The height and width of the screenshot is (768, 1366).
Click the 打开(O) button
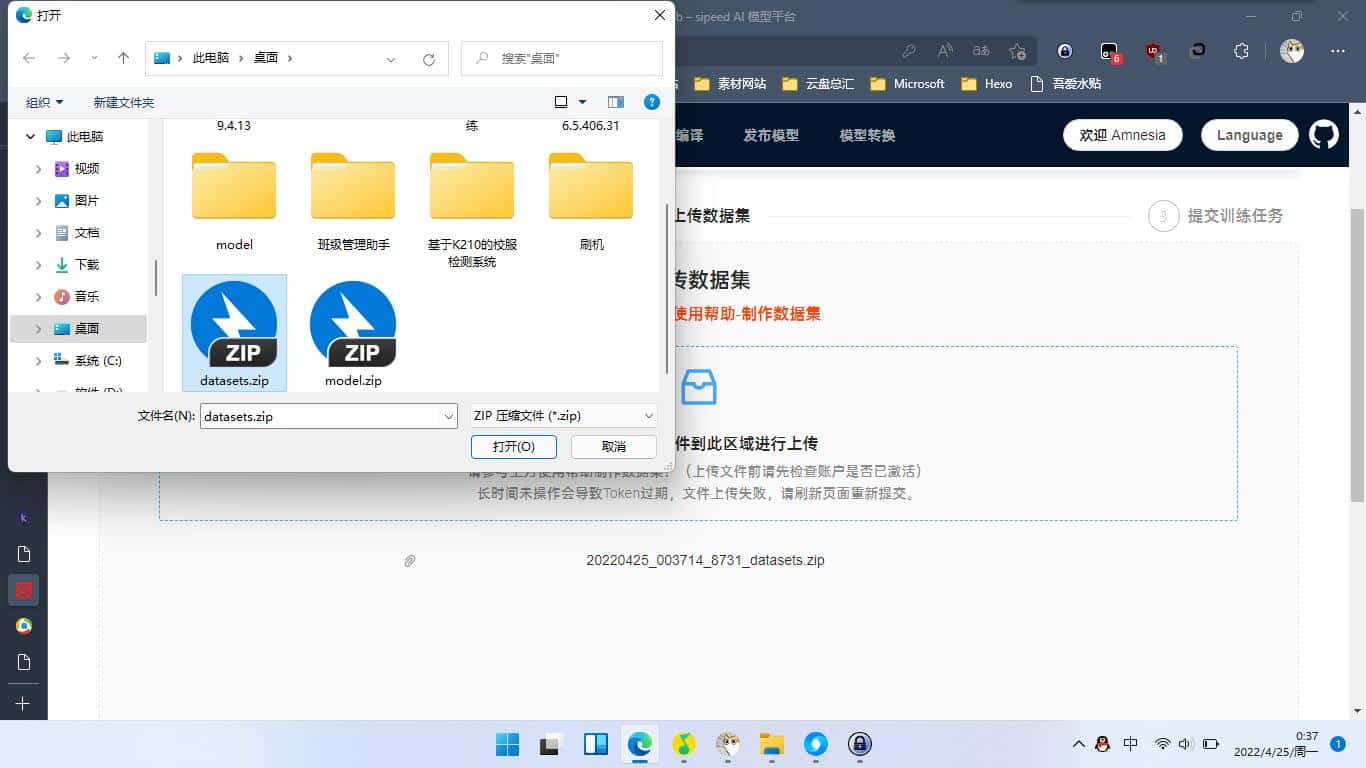tap(513, 446)
